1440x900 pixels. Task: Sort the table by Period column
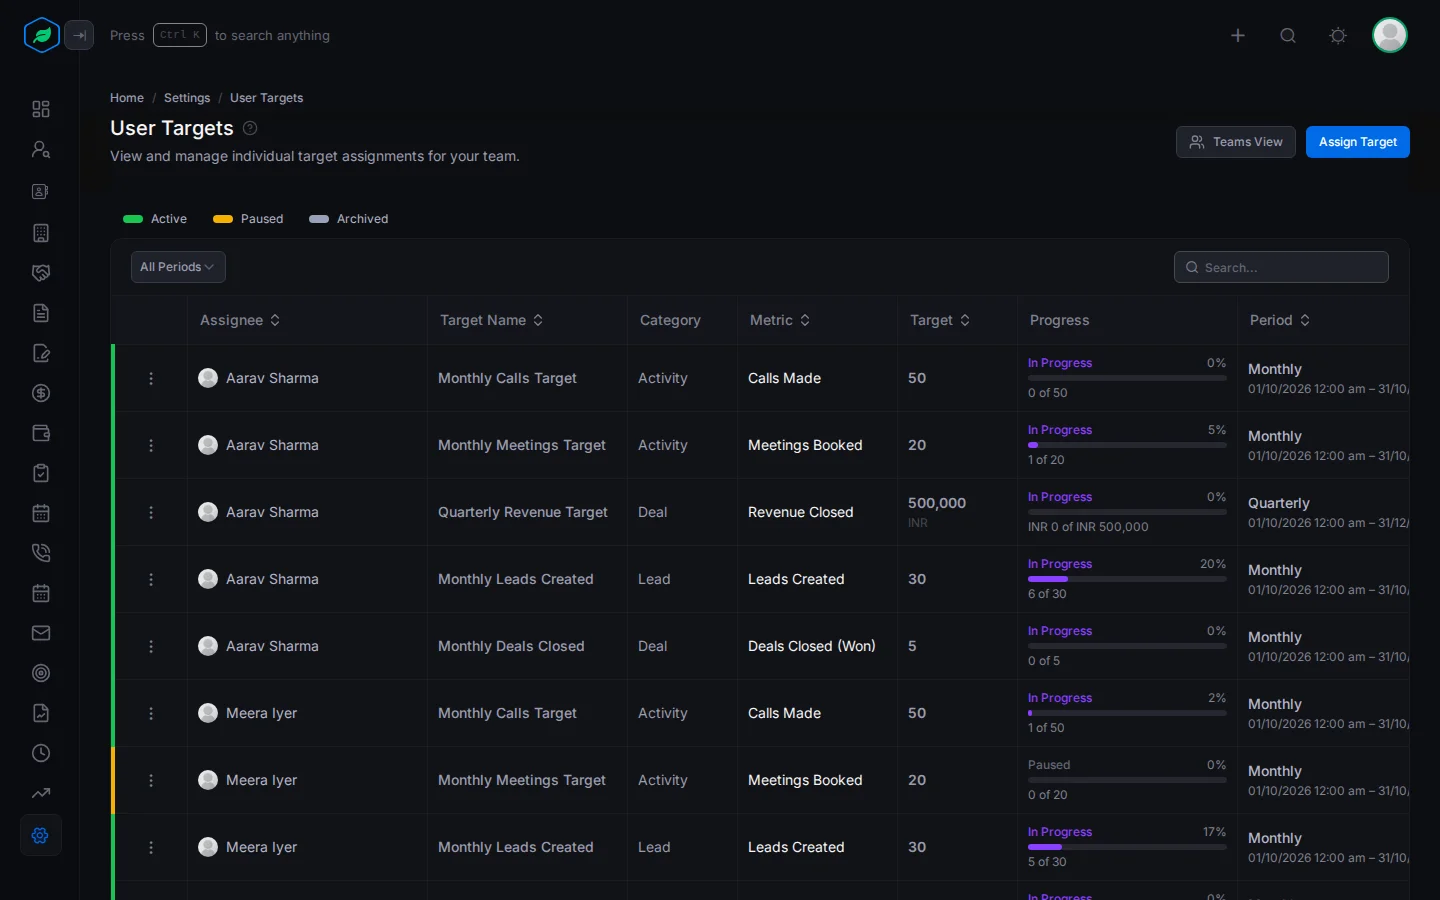pyautogui.click(x=1280, y=320)
